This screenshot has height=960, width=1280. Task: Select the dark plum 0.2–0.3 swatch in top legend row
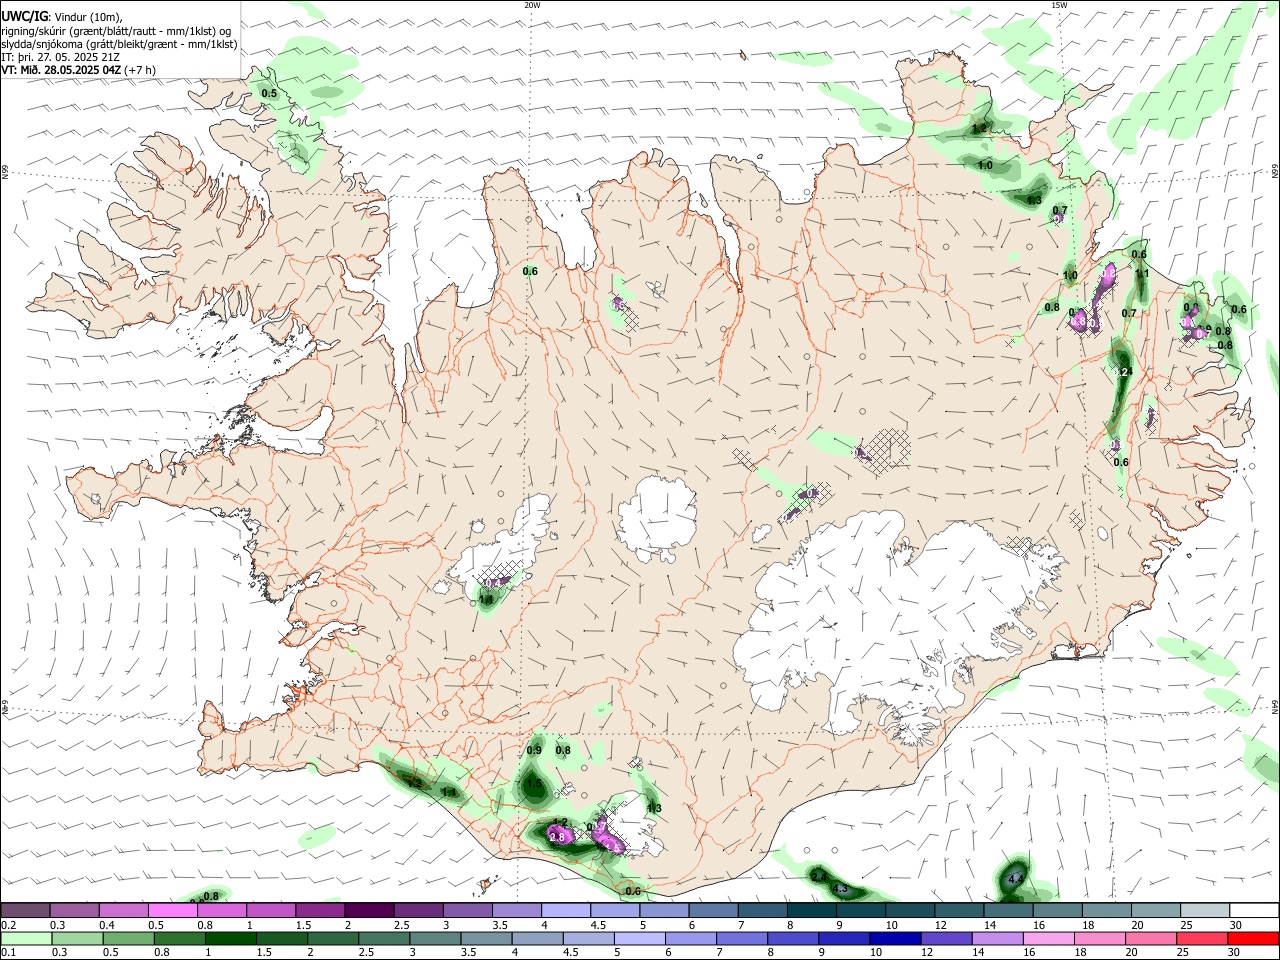click(x=26, y=910)
